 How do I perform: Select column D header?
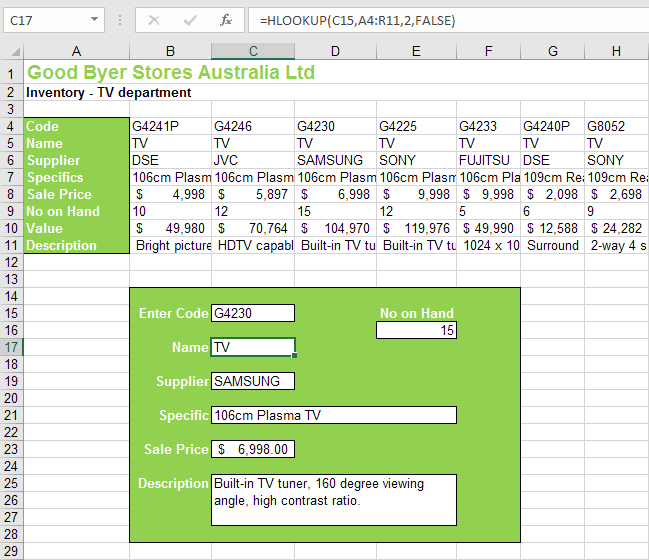[336, 51]
